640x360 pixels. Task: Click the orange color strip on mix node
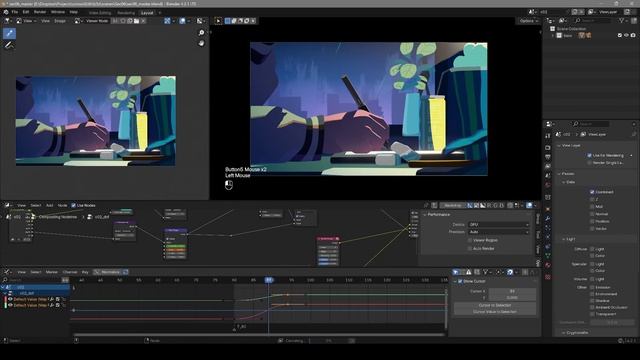click(176, 250)
